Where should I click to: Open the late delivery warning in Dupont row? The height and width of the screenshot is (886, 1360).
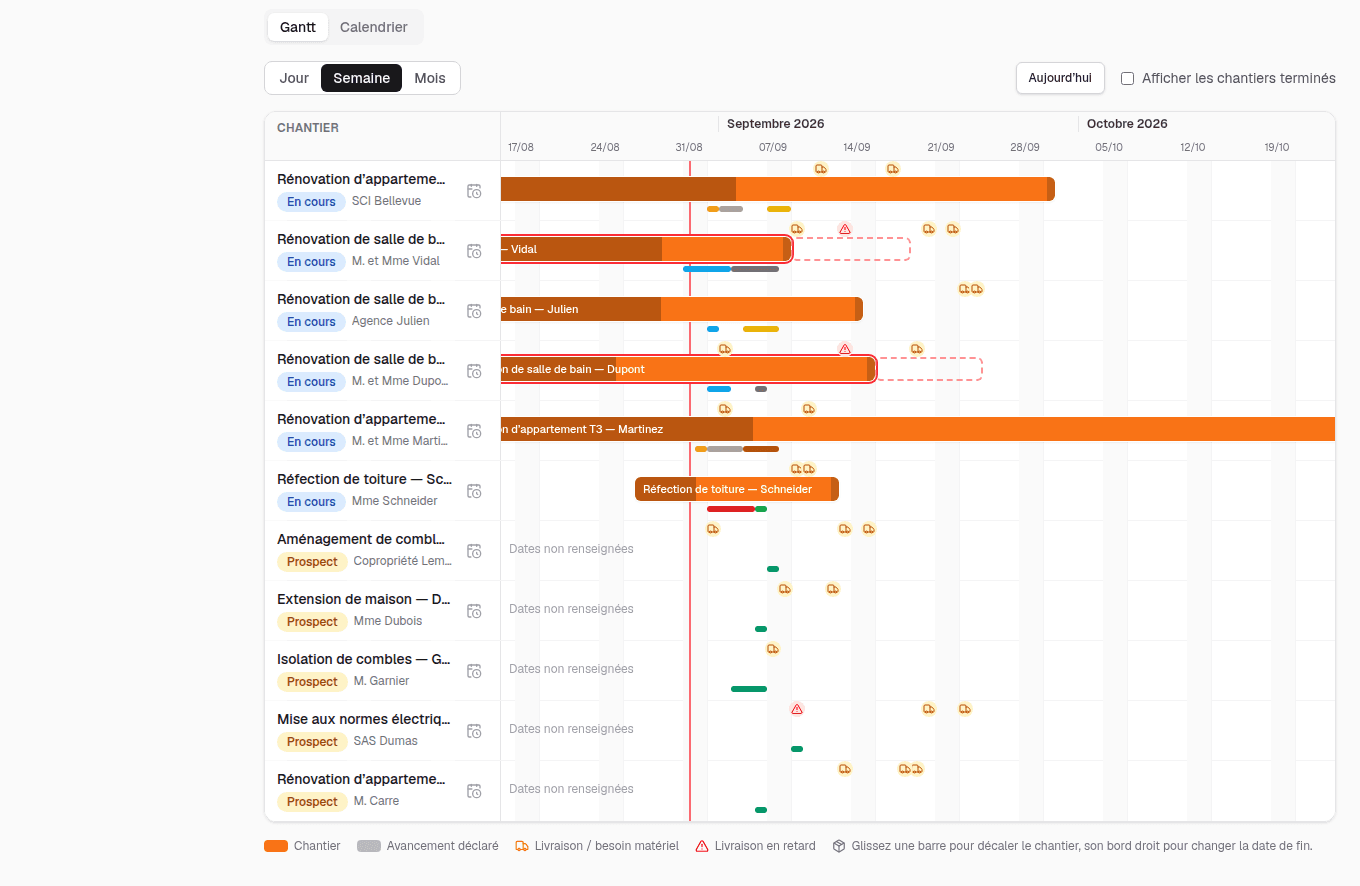click(x=845, y=349)
